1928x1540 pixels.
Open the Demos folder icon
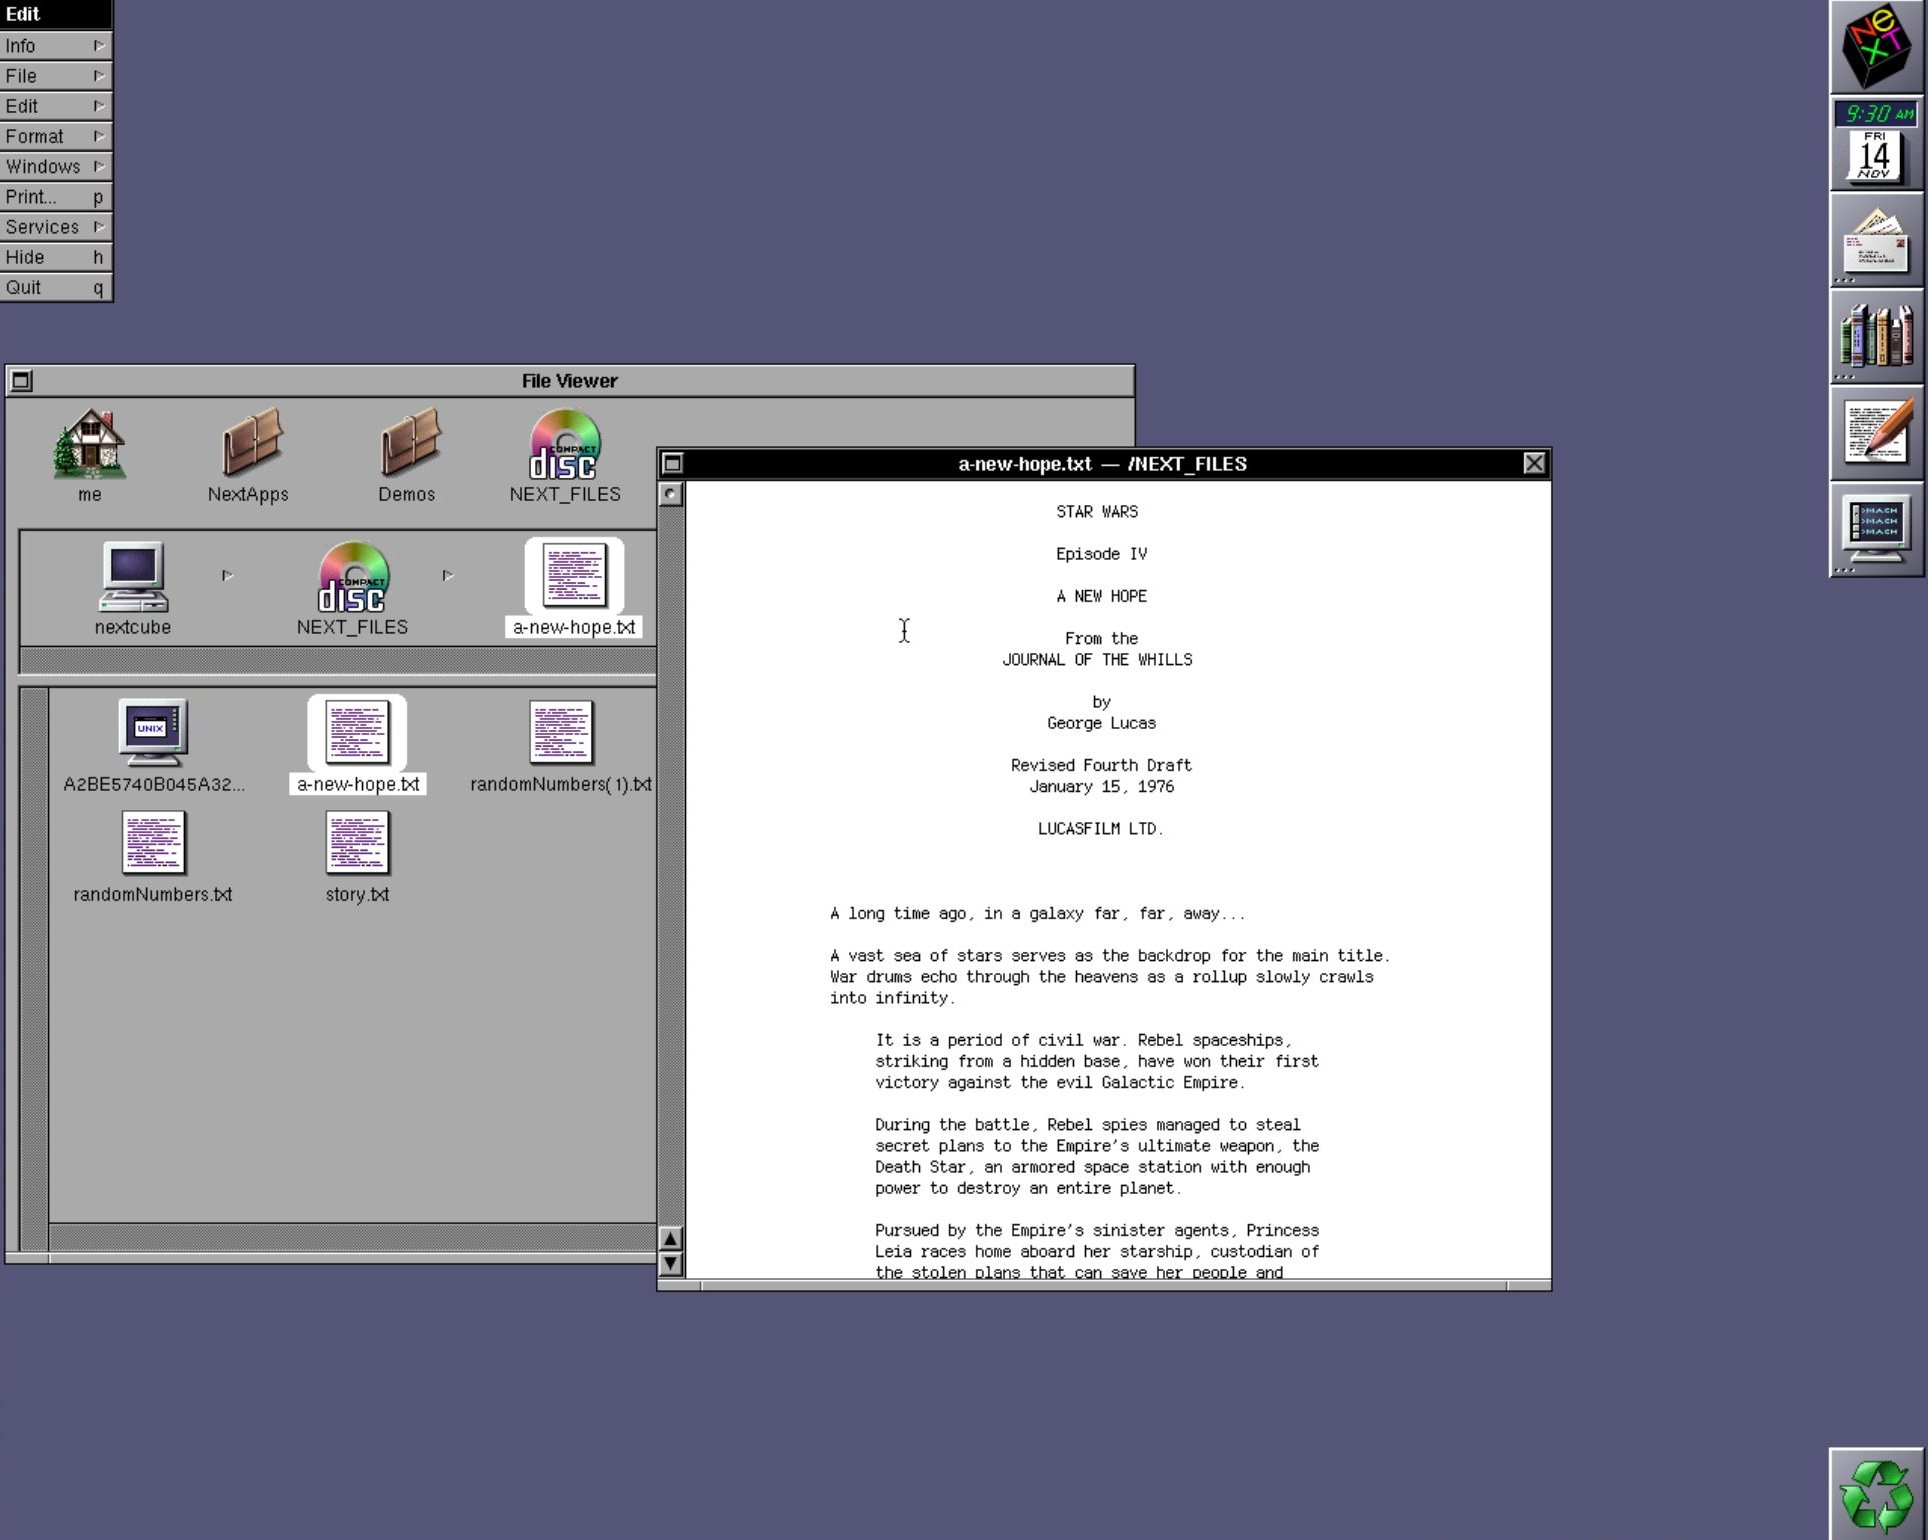click(x=407, y=443)
